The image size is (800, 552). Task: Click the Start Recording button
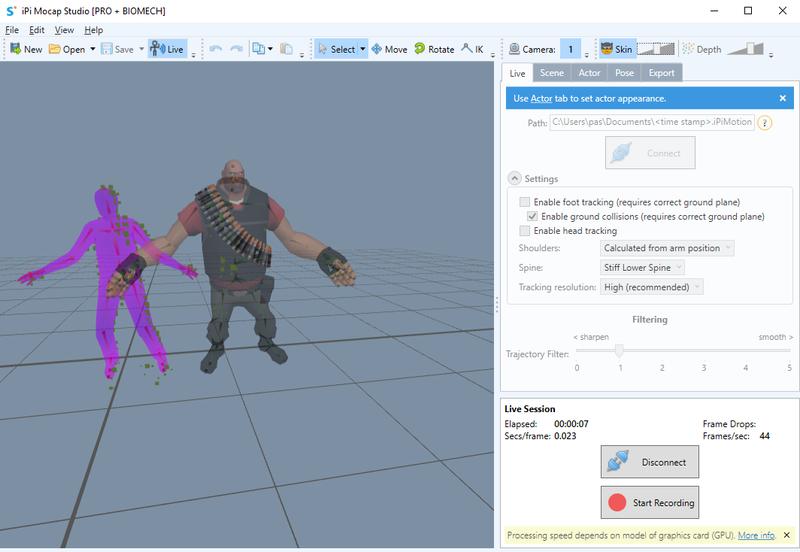[650, 502]
